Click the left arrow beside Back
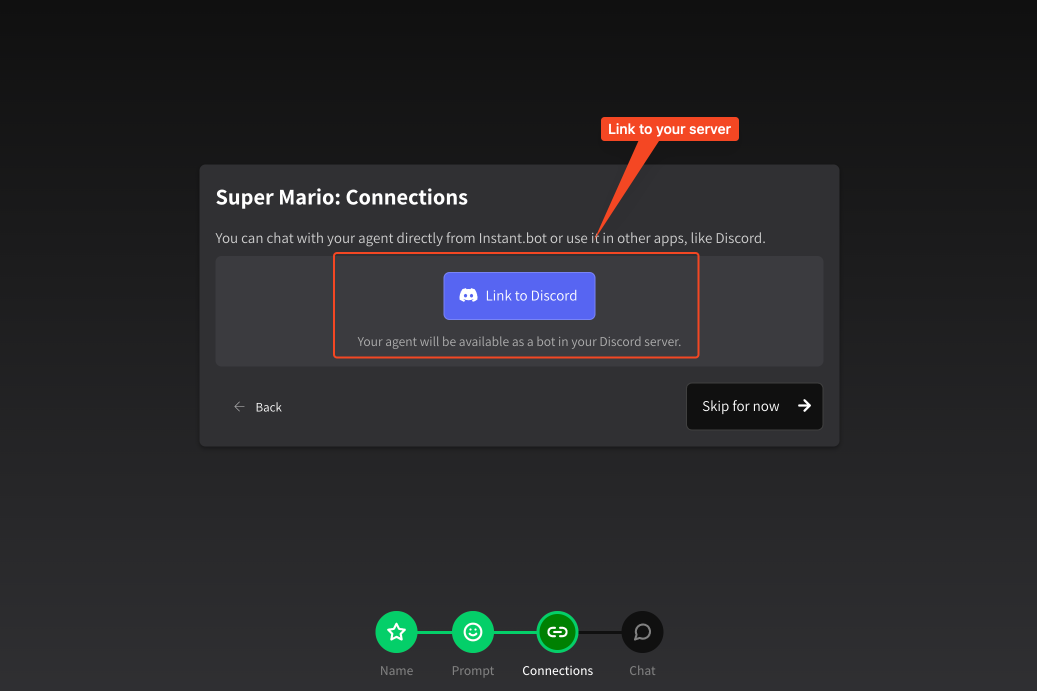The height and width of the screenshot is (691, 1037). tap(239, 407)
